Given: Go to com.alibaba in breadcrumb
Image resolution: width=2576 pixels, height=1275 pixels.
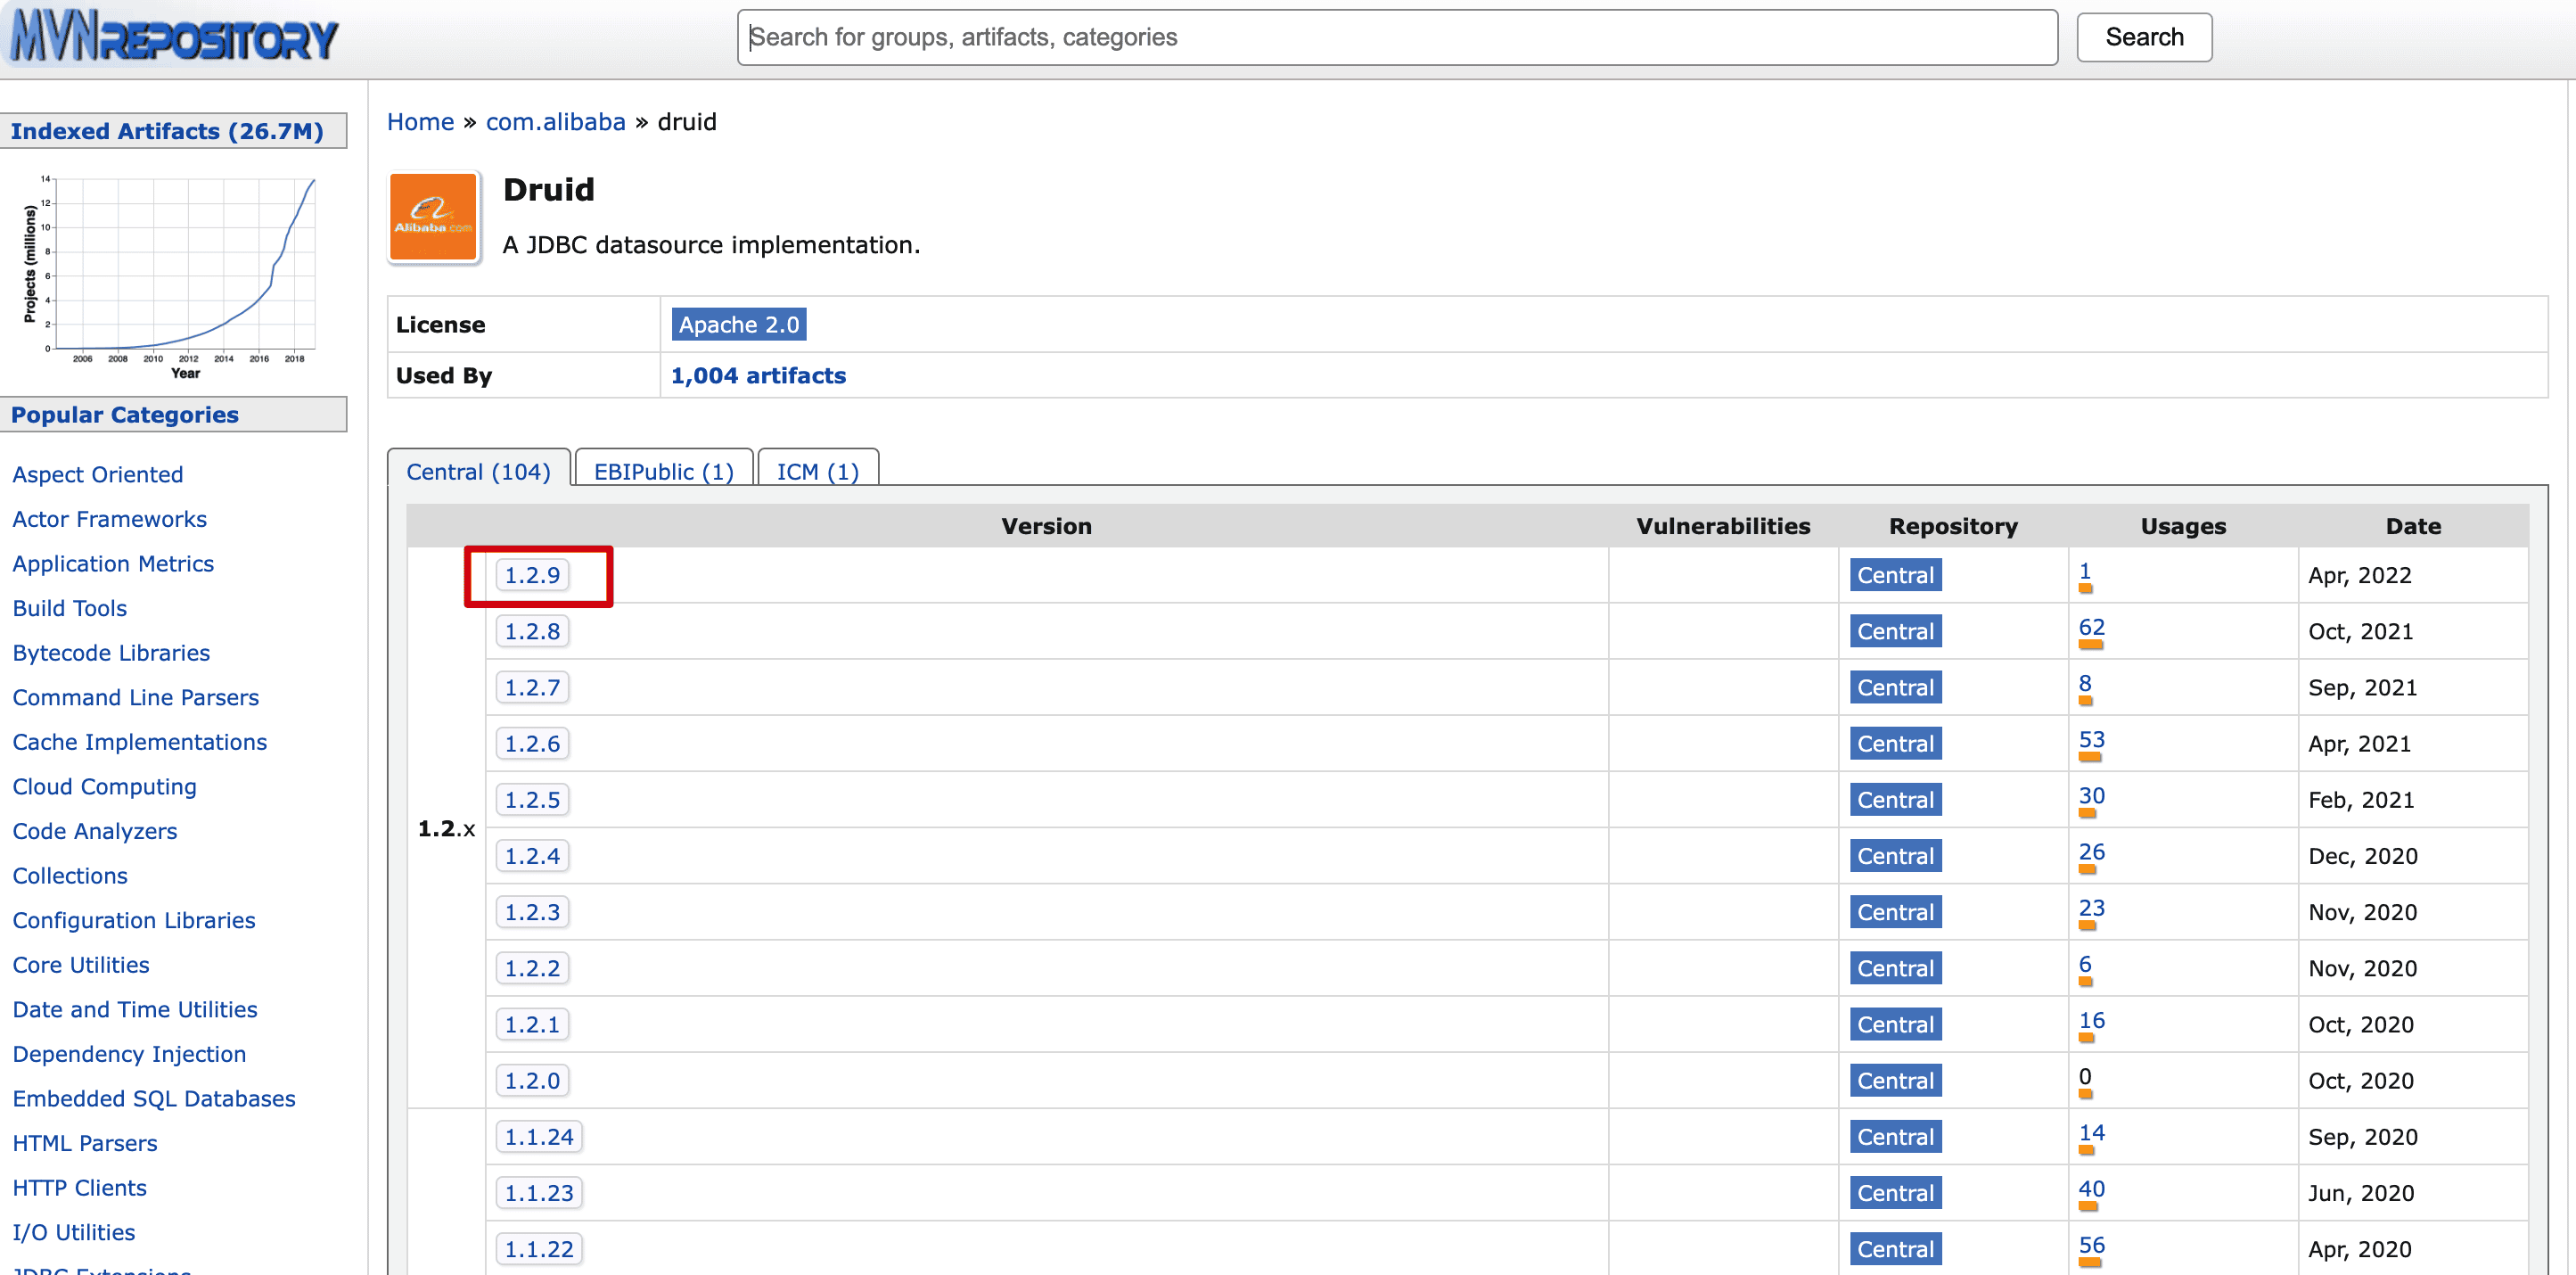Looking at the screenshot, I should click(555, 122).
